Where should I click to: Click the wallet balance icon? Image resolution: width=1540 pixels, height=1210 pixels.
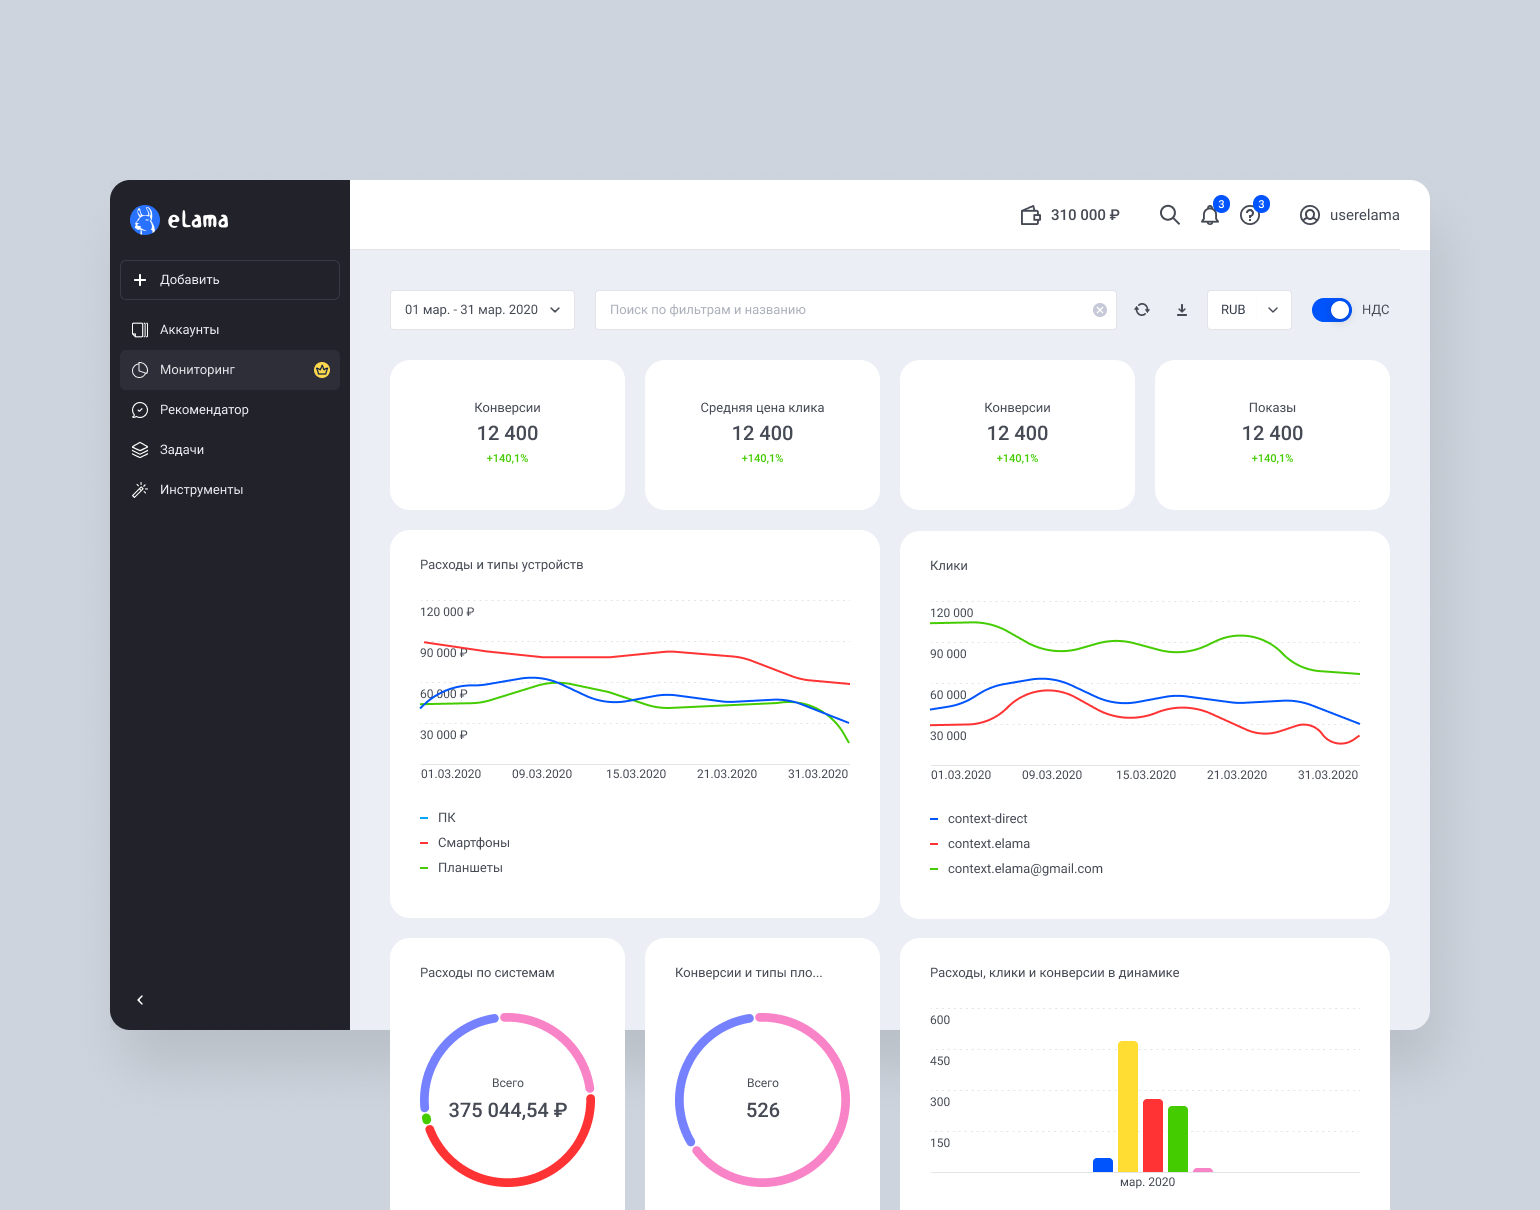click(1030, 215)
